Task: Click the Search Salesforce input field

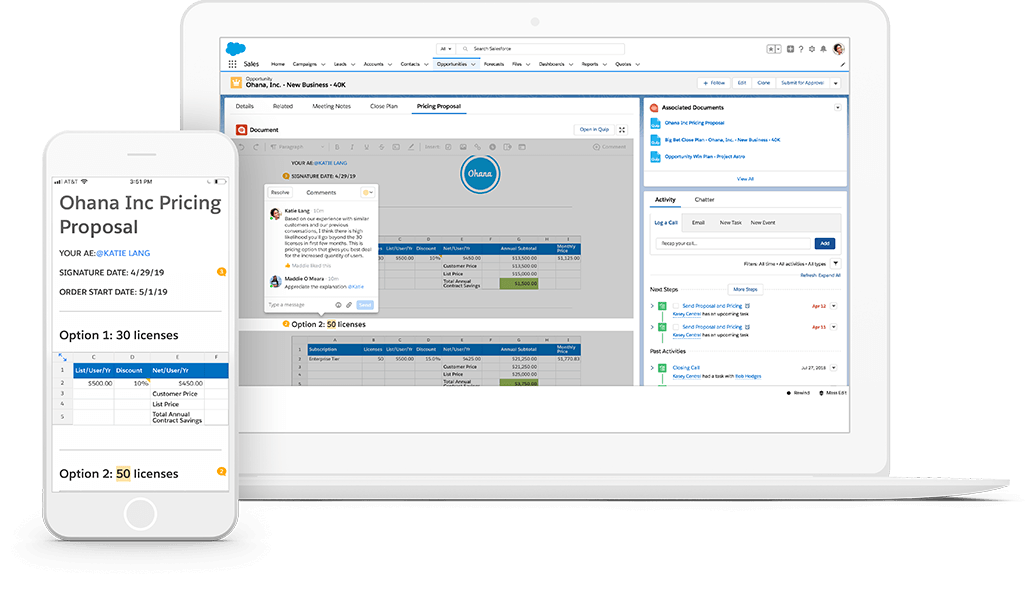Action: [x=545, y=48]
